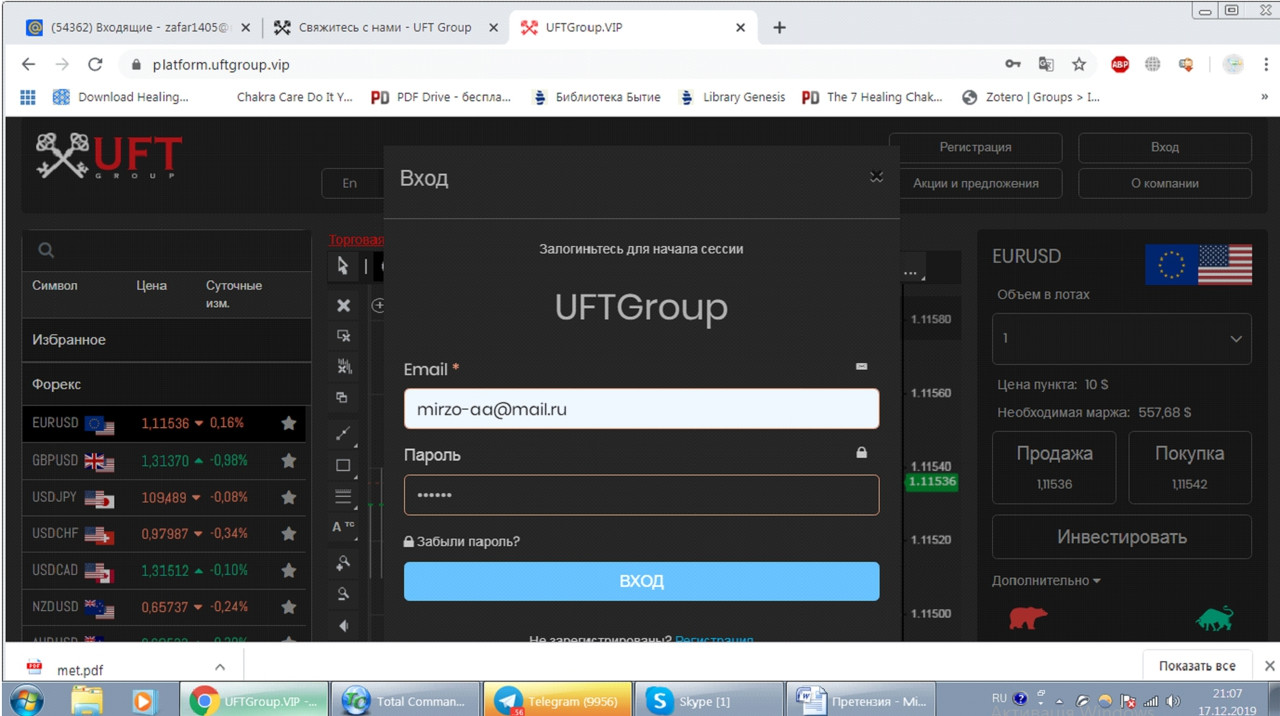Image resolution: width=1280 pixels, height=716 pixels.
Task: Toggle favorite star for GBPUSD
Action: pyautogui.click(x=289, y=461)
